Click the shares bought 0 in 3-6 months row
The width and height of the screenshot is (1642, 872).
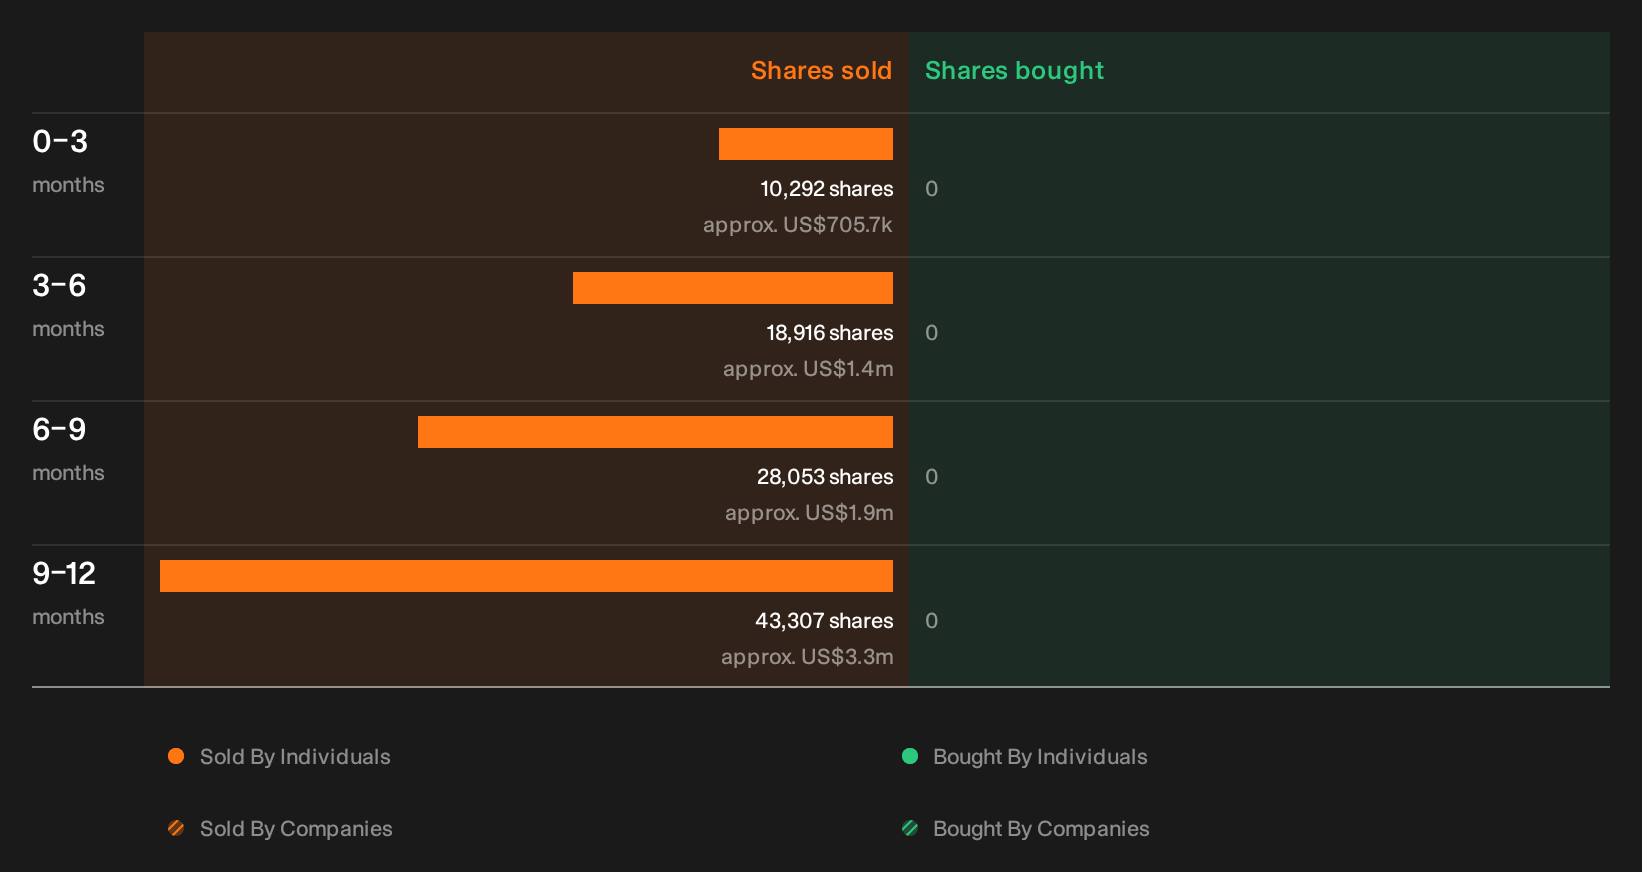coord(931,333)
